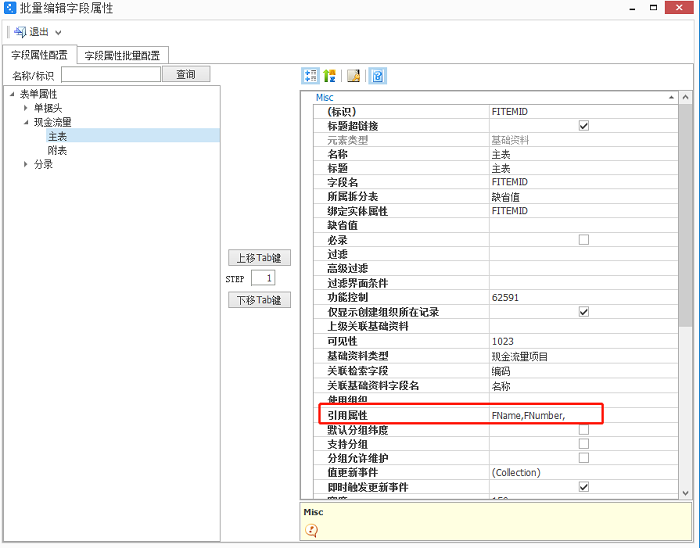Click the app icon in the title bar
Viewport: 700px width, 548px height.
pyautogui.click(x=10, y=8)
